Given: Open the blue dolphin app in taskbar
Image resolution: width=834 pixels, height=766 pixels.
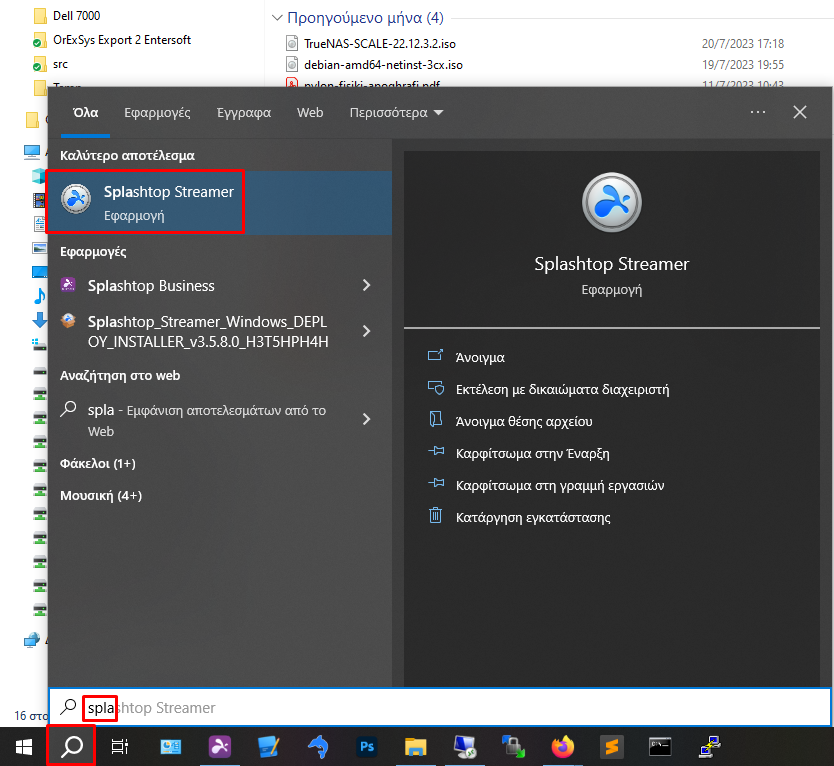Looking at the screenshot, I should point(318,747).
